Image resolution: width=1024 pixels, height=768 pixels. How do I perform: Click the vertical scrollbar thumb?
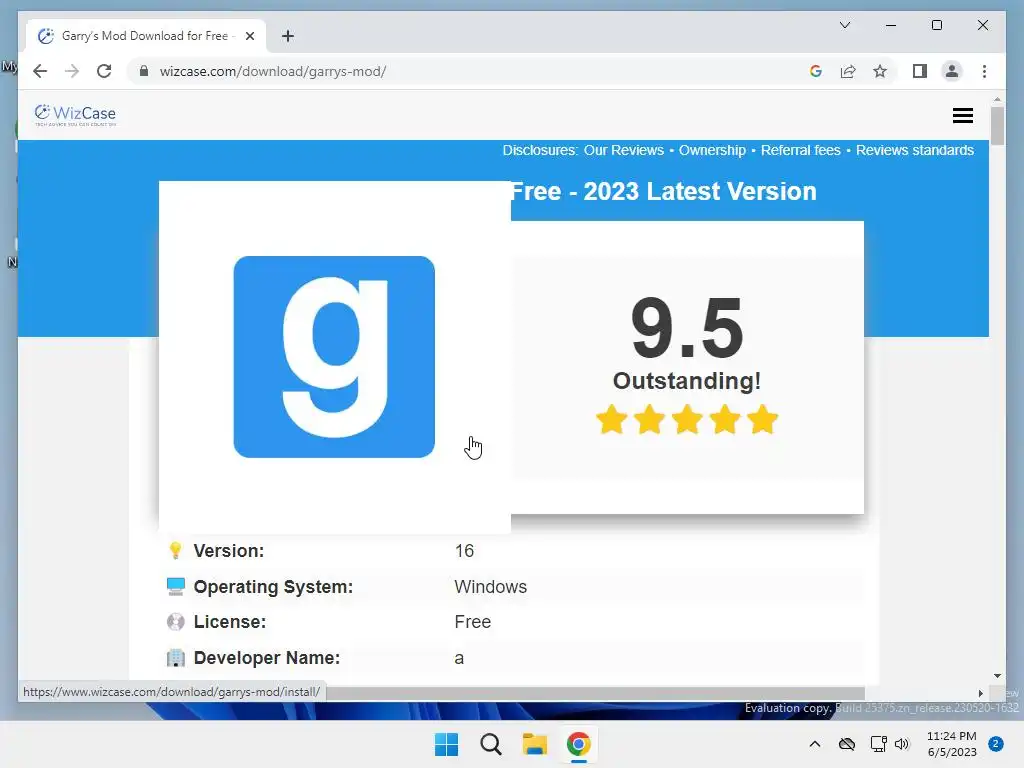pos(997,125)
